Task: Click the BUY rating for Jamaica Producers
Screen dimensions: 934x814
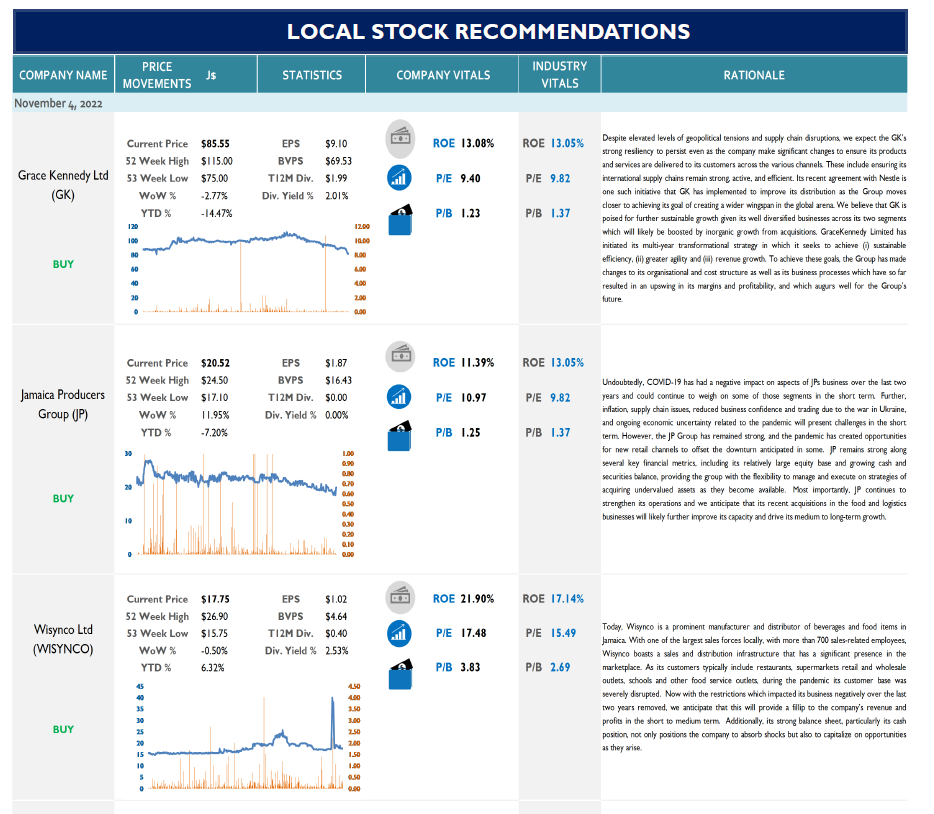Action: [63, 498]
